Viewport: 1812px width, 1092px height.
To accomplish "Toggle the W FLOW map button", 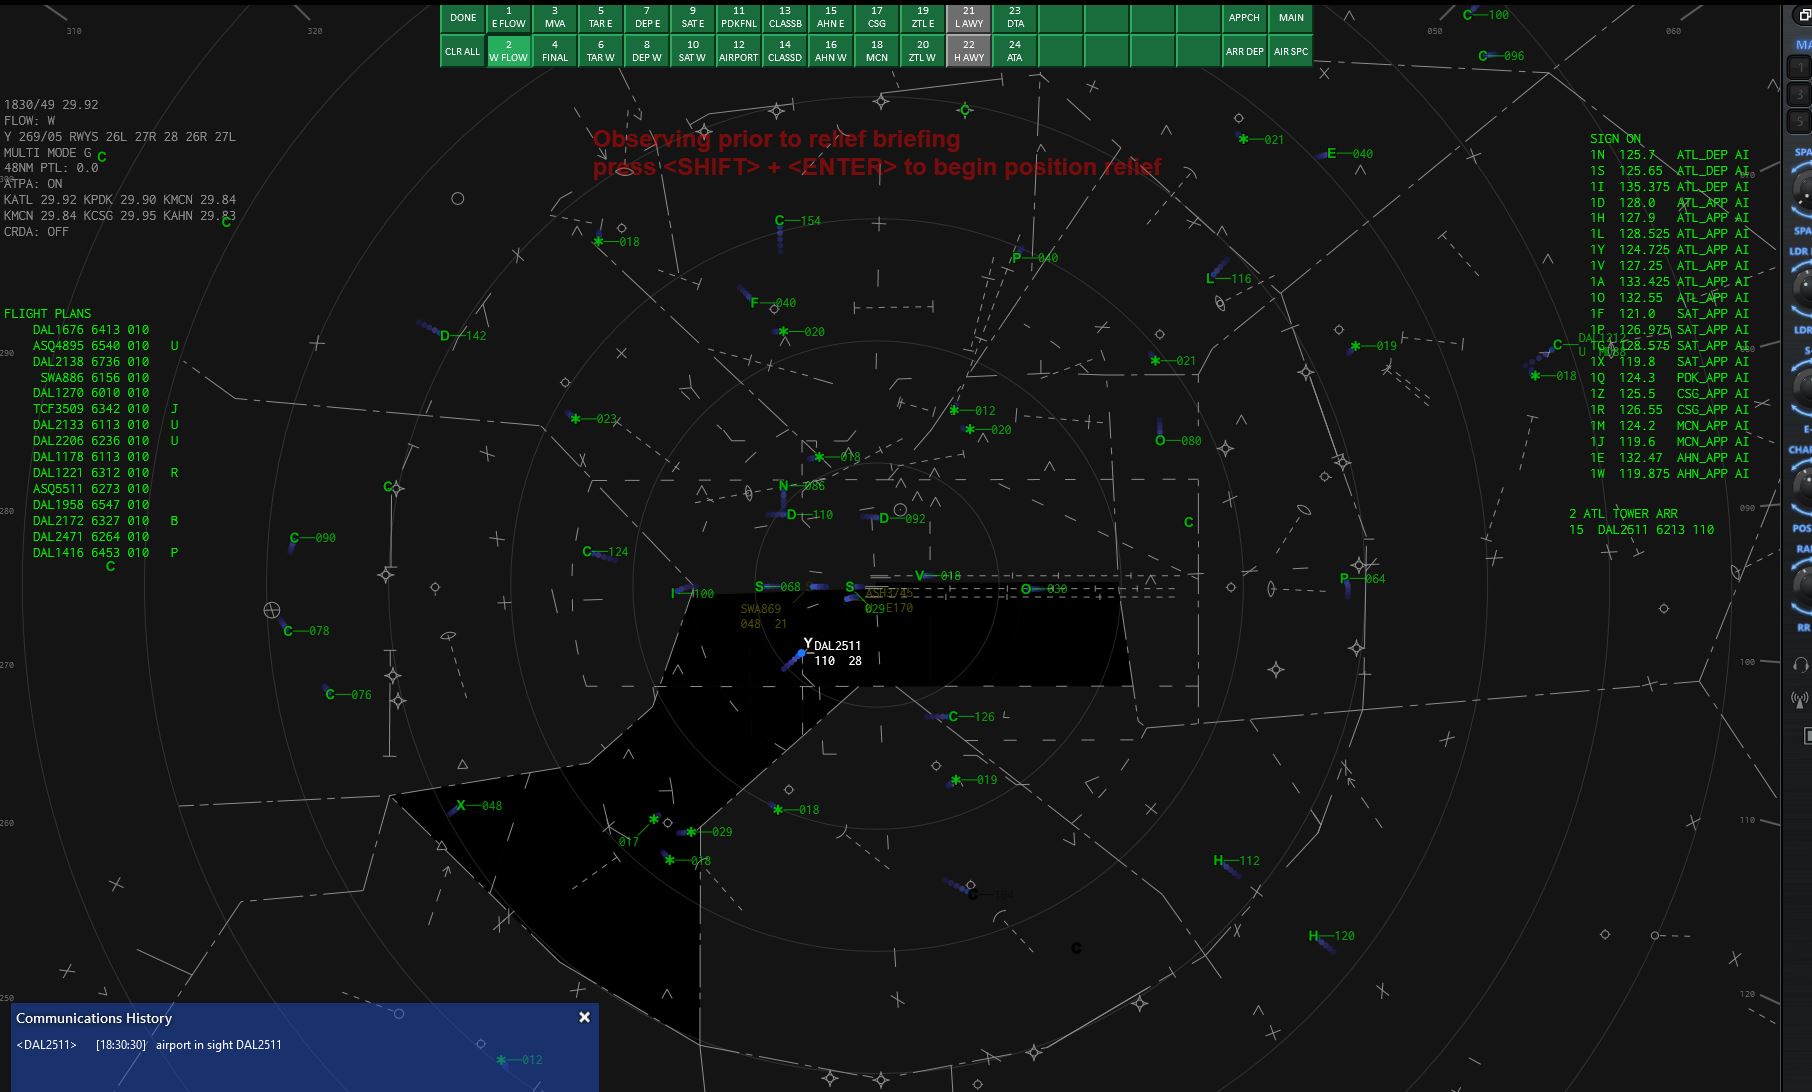I will (508, 51).
